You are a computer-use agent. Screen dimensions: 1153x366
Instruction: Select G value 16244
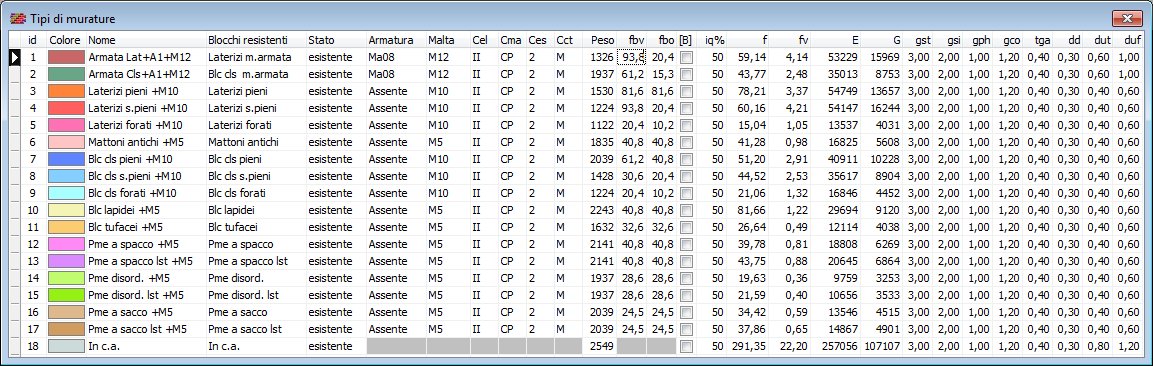[882, 108]
